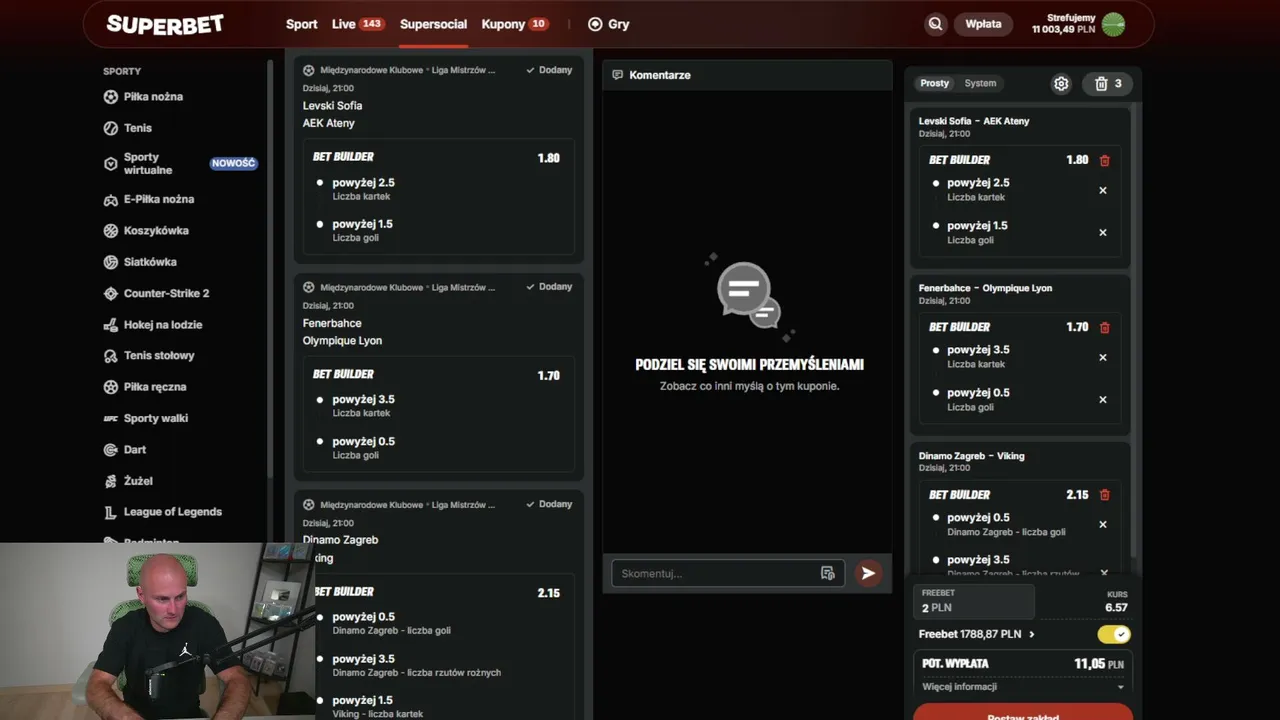Remove powyżej 2.5 Liczba kartek from betslip
Screen dimensions: 1280x720
(x=1103, y=190)
